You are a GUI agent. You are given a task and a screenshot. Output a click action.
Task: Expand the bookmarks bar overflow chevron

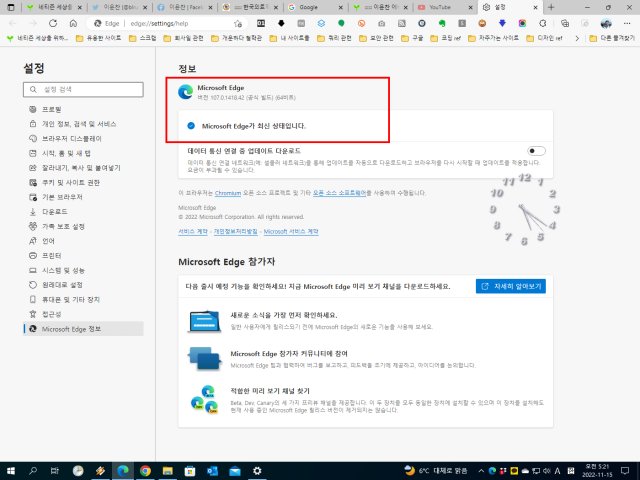pos(577,38)
